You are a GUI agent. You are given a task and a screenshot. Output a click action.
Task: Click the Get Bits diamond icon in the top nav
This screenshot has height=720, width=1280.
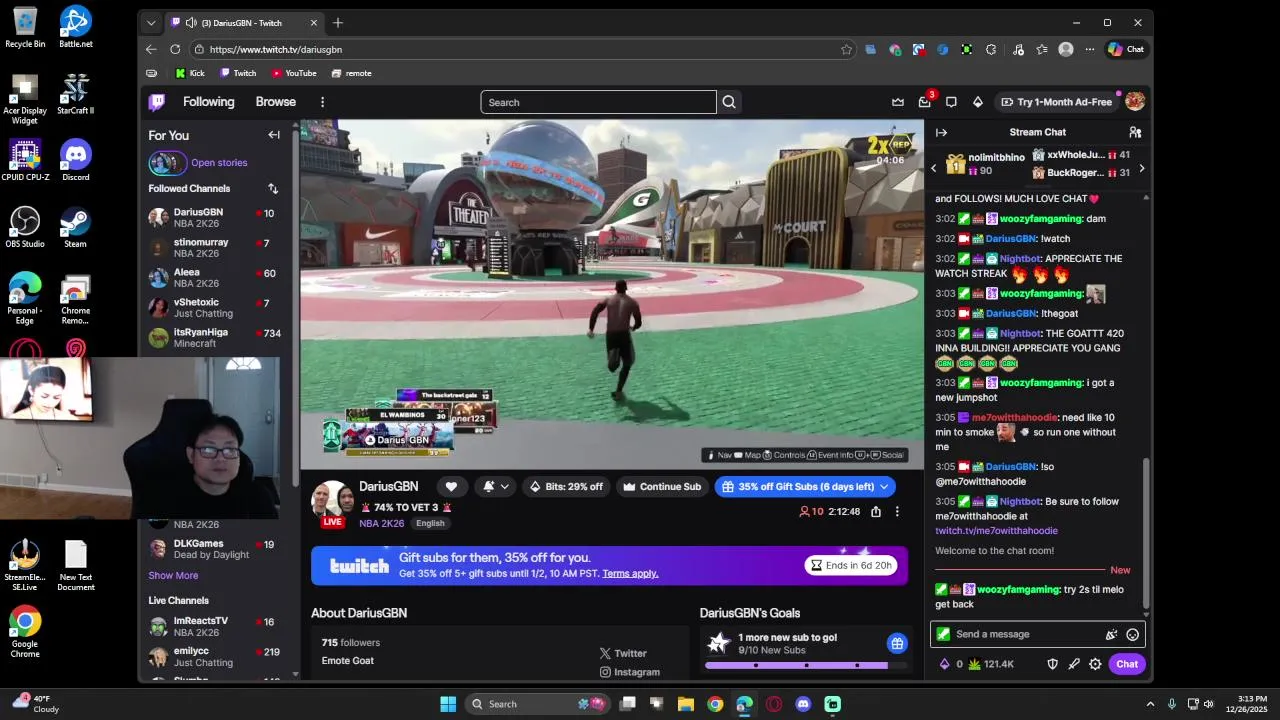978,102
